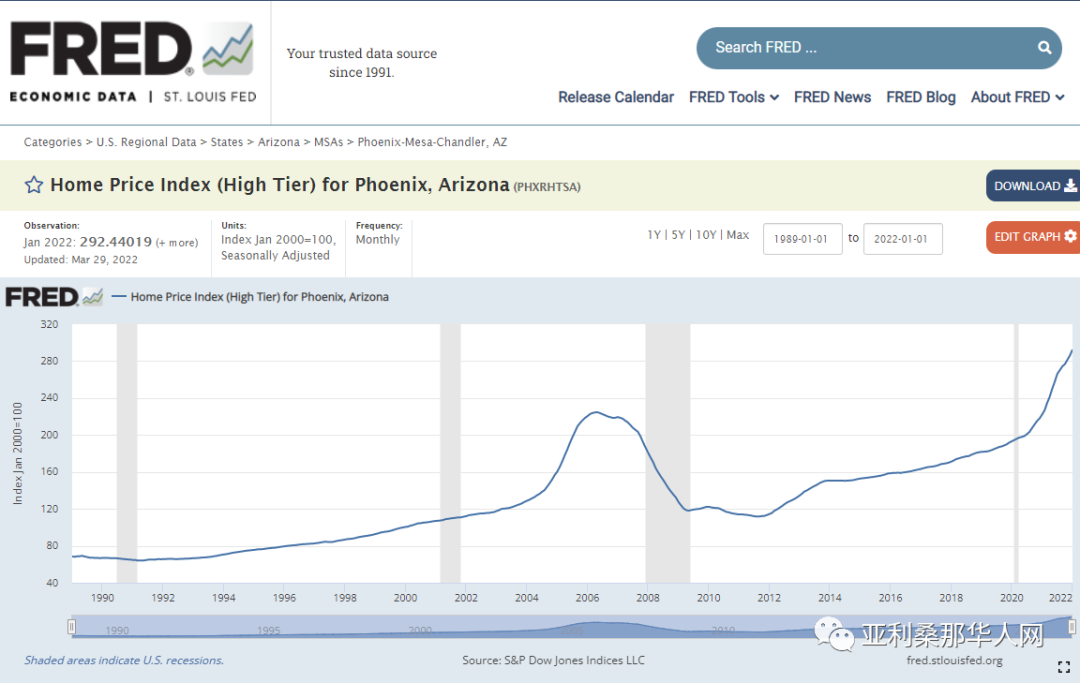Click the fullscreen icon below the chart
1080x683 pixels.
(1063, 666)
